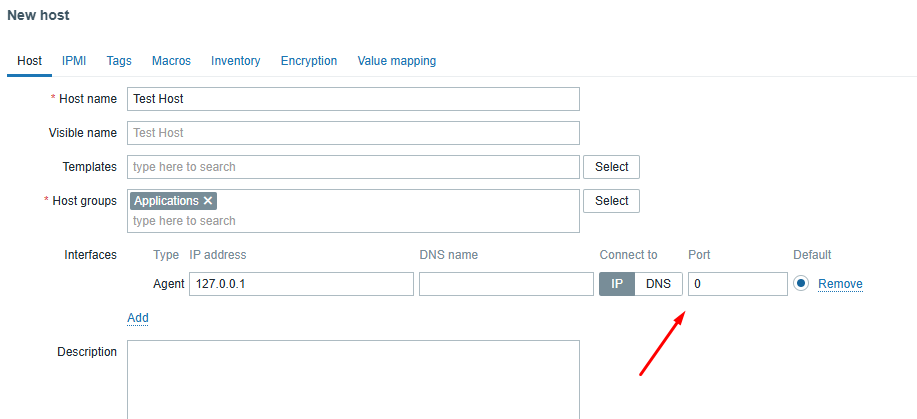Focus the agent Port field

(737, 284)
